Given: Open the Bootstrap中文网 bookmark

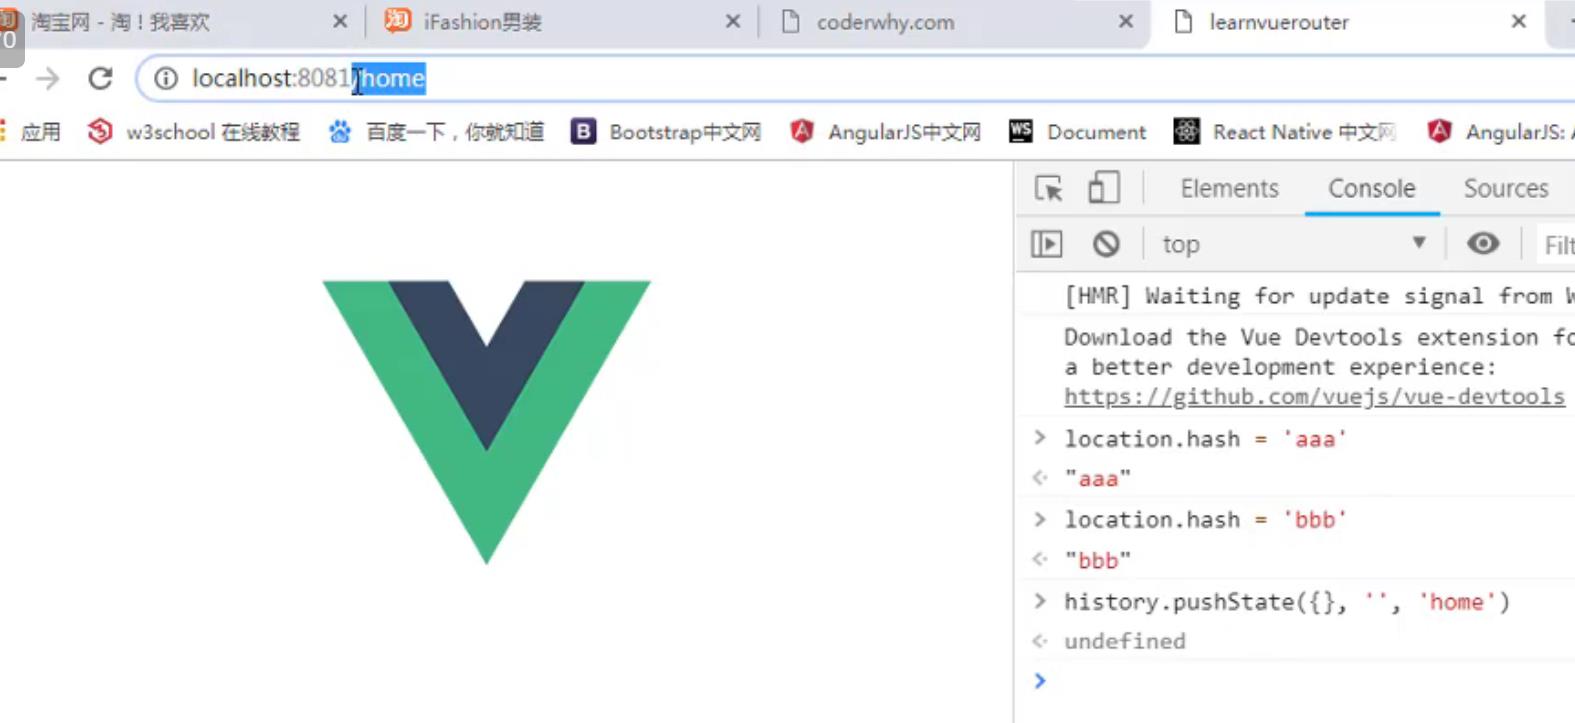Looking at the screenshot, I should click(x=666, y=132).
